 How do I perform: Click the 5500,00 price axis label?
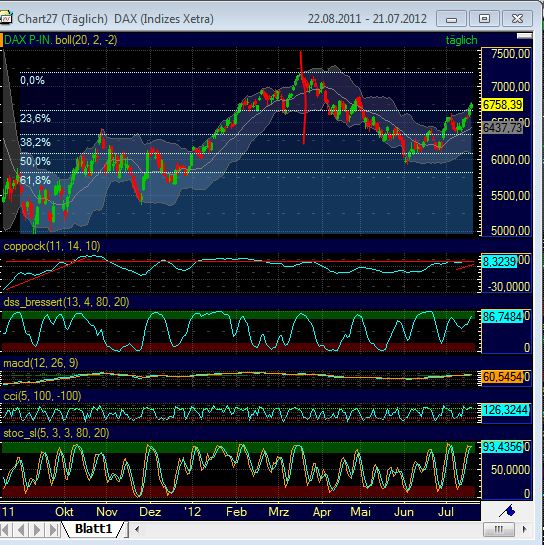coord(511,196)
